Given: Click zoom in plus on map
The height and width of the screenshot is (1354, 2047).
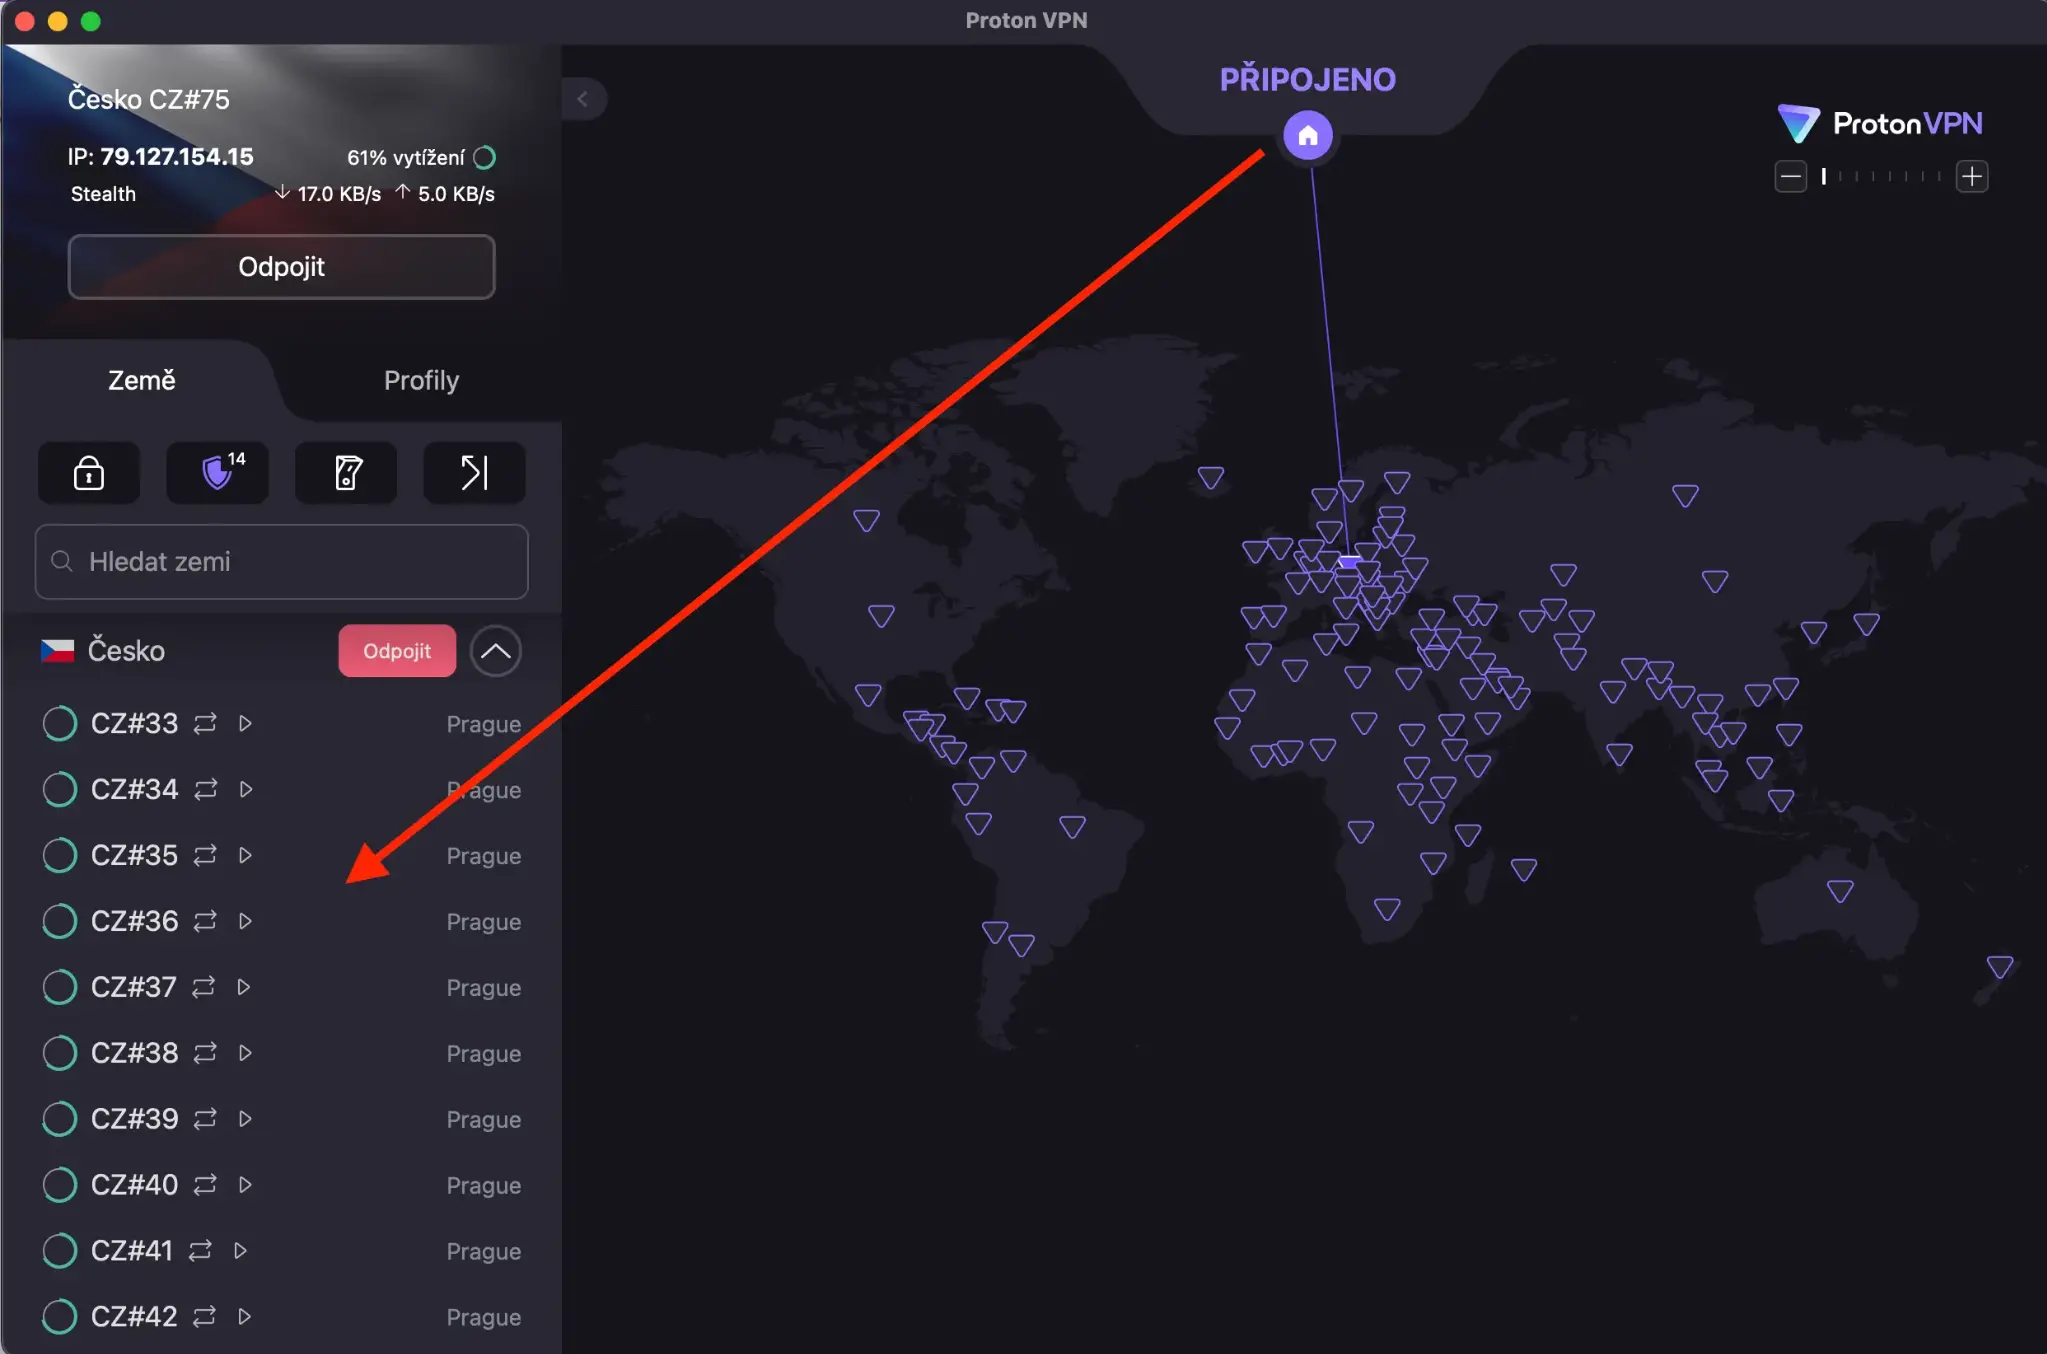Looking at the screenshot, I should click(x=1971, y=177).
